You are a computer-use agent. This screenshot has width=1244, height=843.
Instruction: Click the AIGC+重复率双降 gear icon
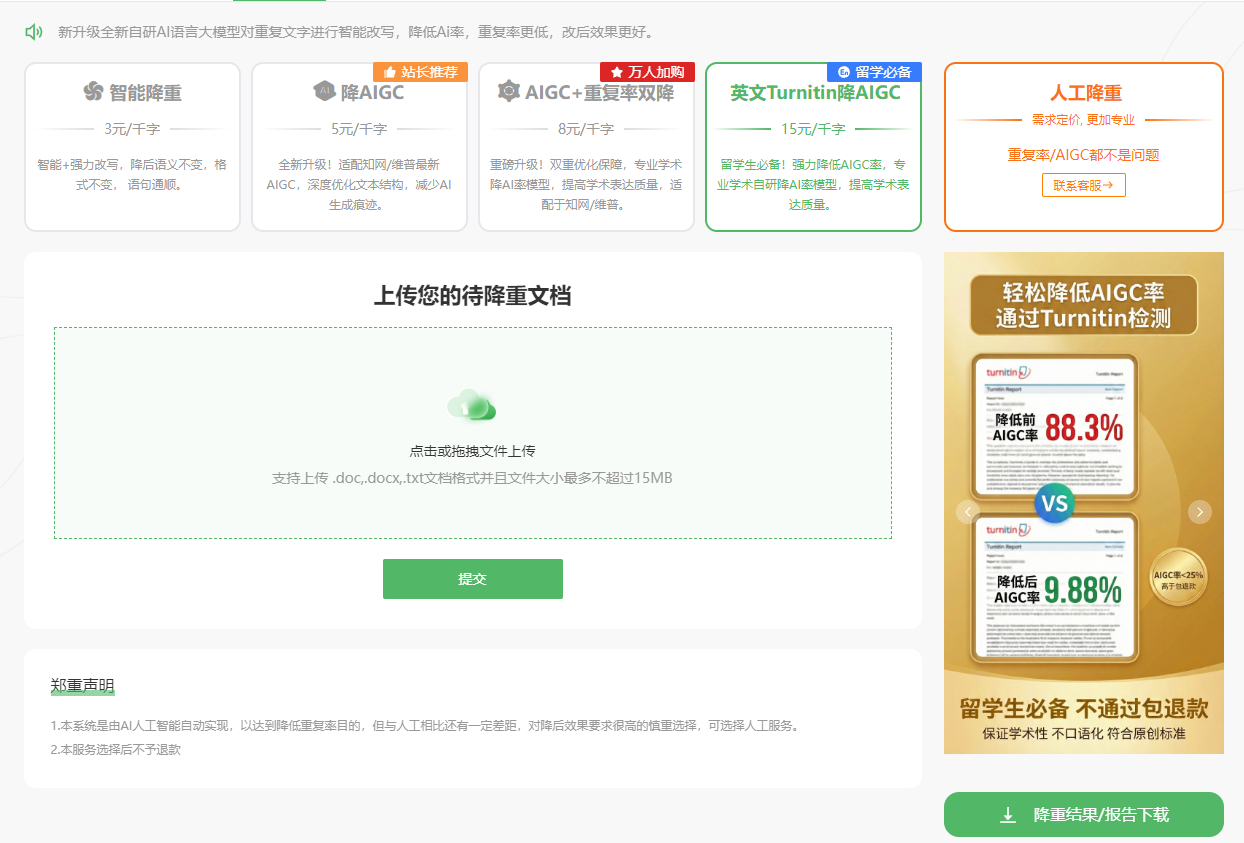(508, 92)
